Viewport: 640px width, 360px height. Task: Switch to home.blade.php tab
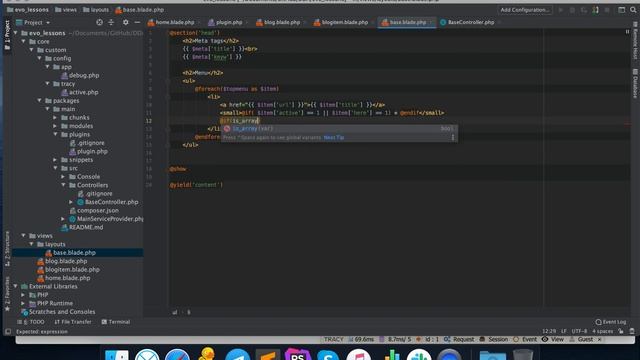click(173, 22)
